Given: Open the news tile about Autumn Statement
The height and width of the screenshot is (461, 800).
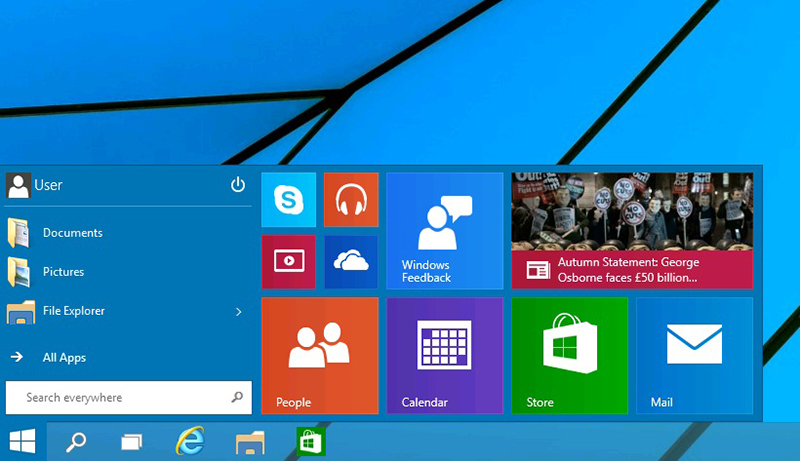Looking at the screenshot, I should [x=632, y=231].
